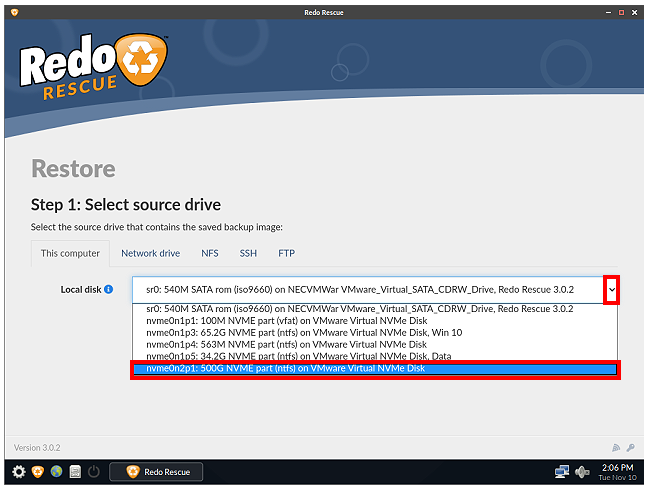Click the volume speaker tray icon

[x=582, y=472]
